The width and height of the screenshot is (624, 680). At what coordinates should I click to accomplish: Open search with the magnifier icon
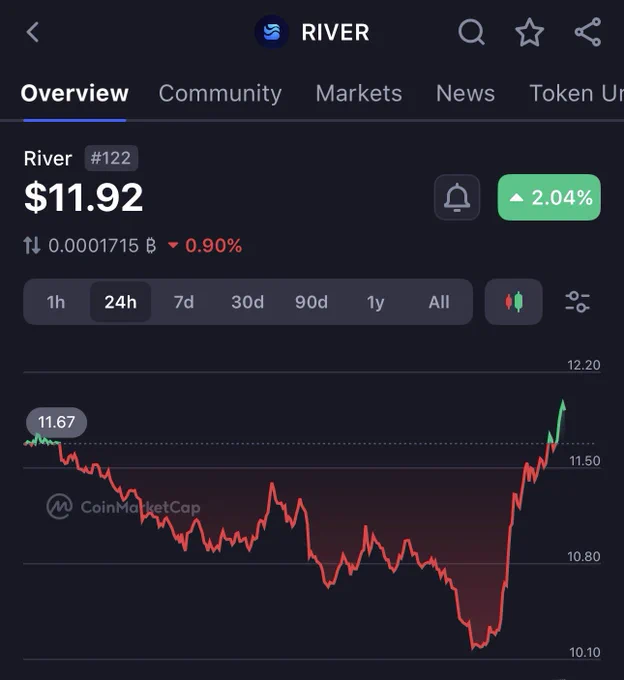point(471,32)
